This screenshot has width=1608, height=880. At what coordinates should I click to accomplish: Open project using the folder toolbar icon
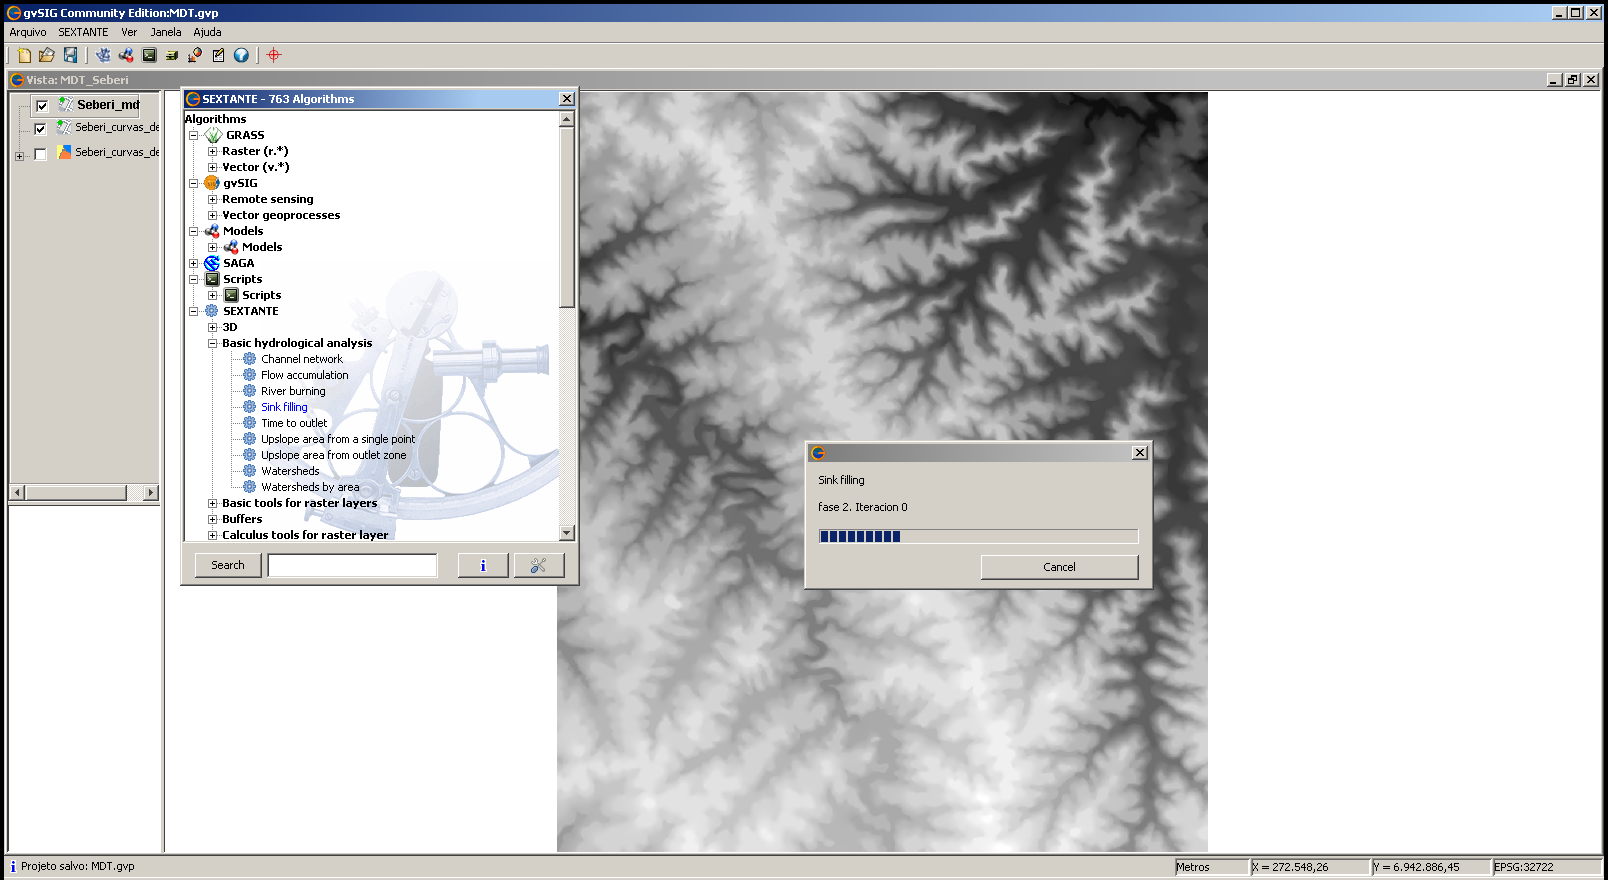[46, 55]
